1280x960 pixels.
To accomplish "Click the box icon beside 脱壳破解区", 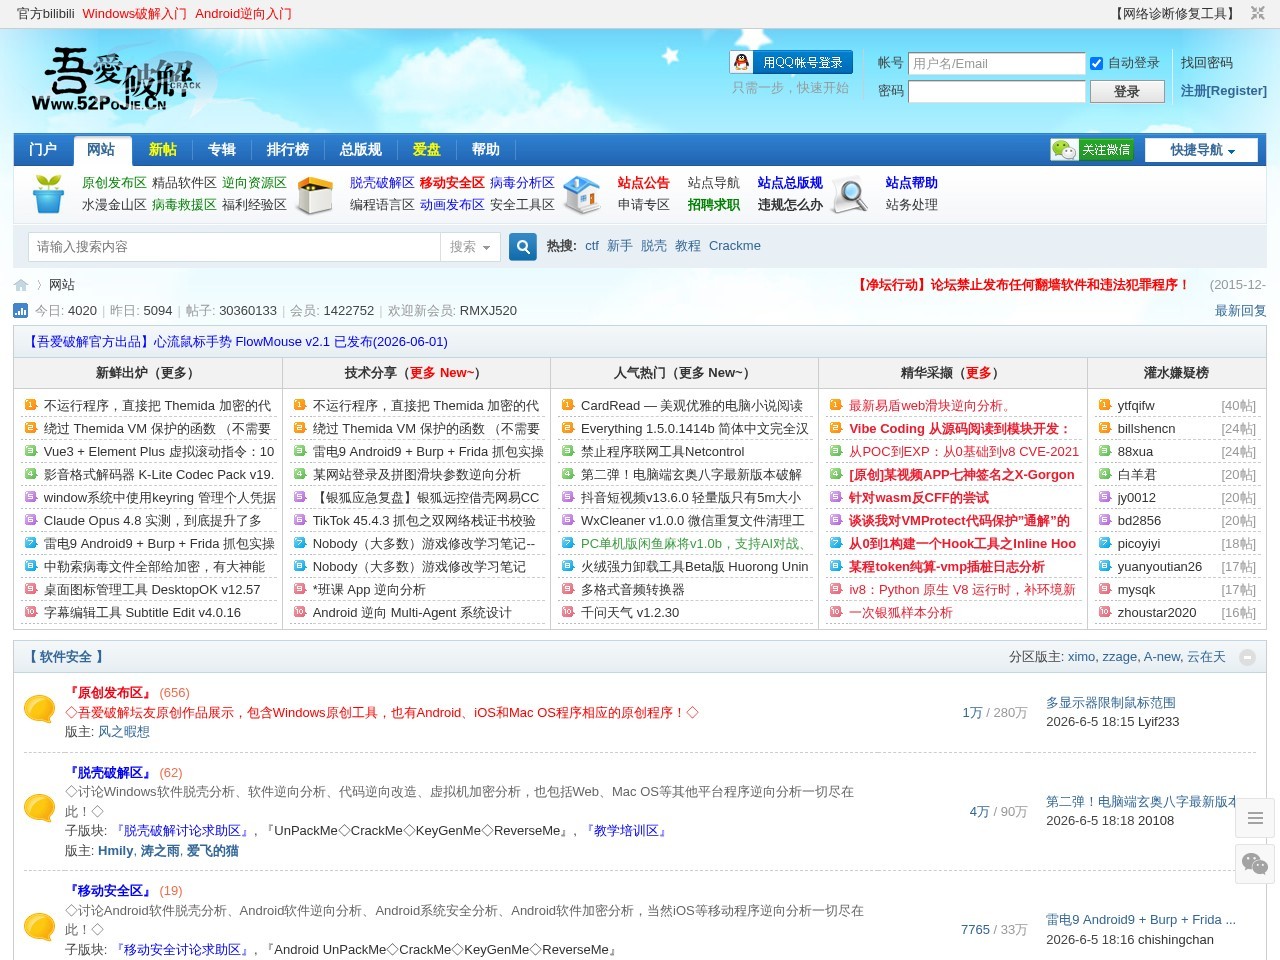I will click(x=315, y=194).
